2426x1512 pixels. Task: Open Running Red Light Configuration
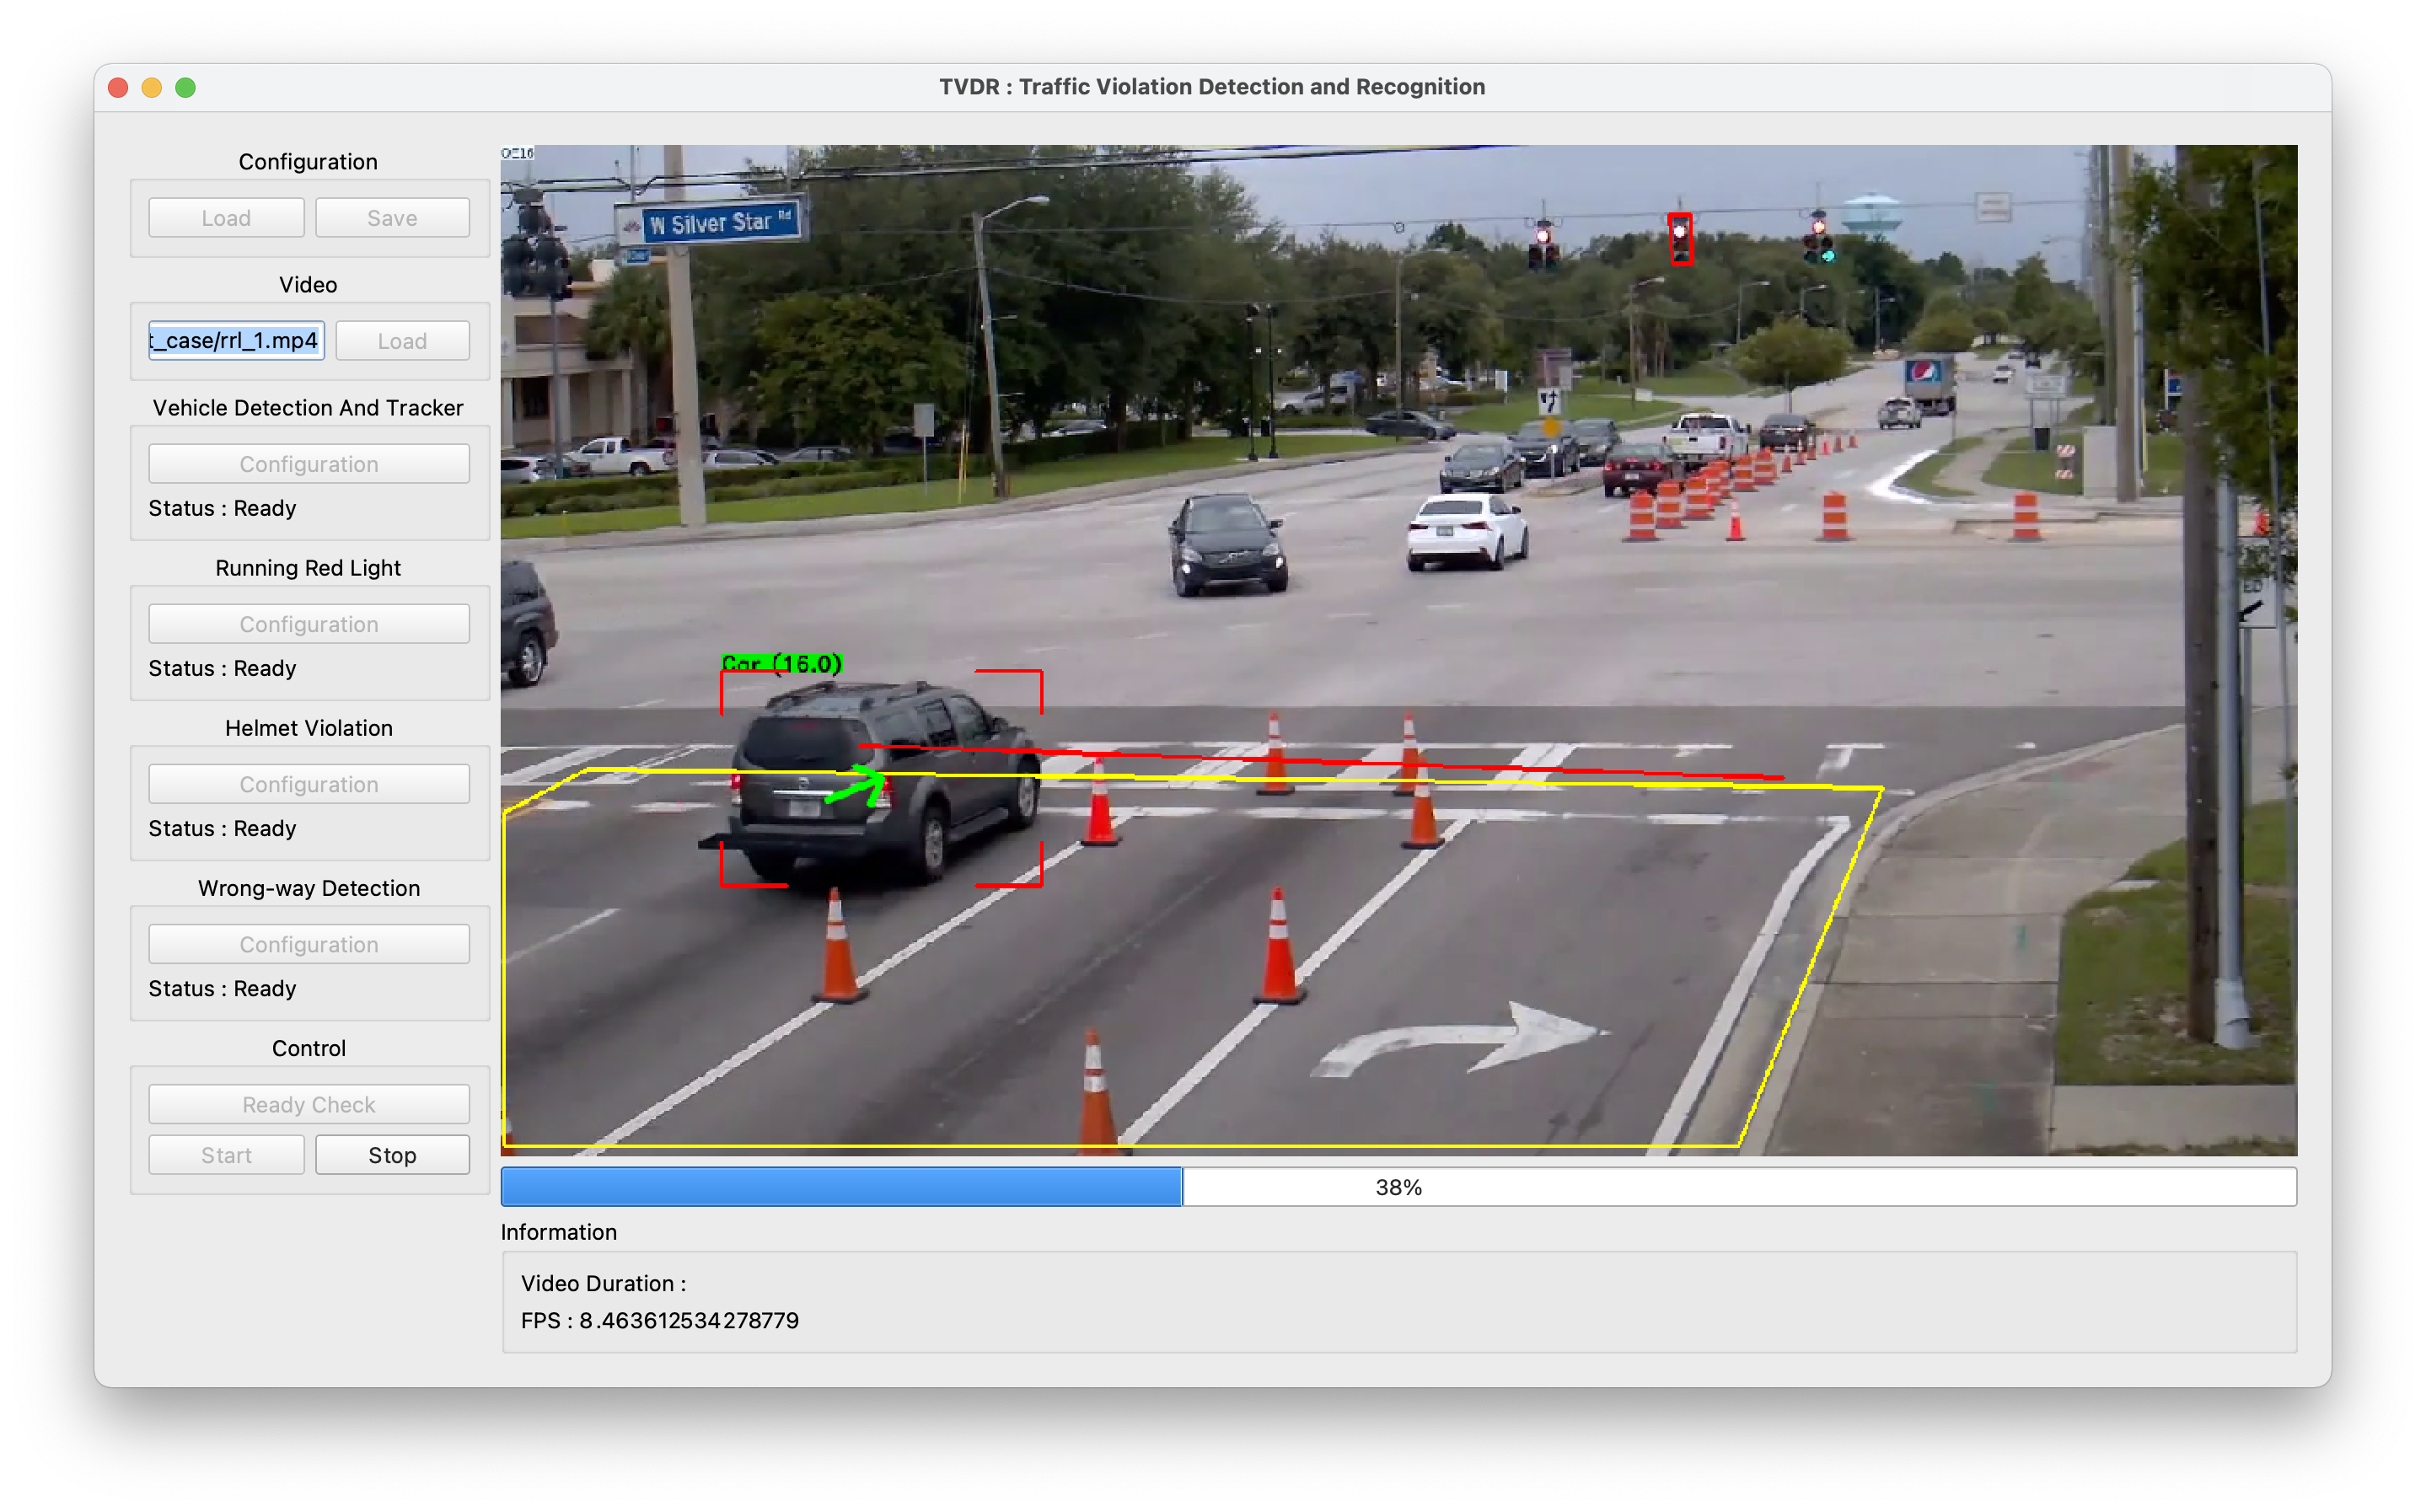(x=309, y=624)
